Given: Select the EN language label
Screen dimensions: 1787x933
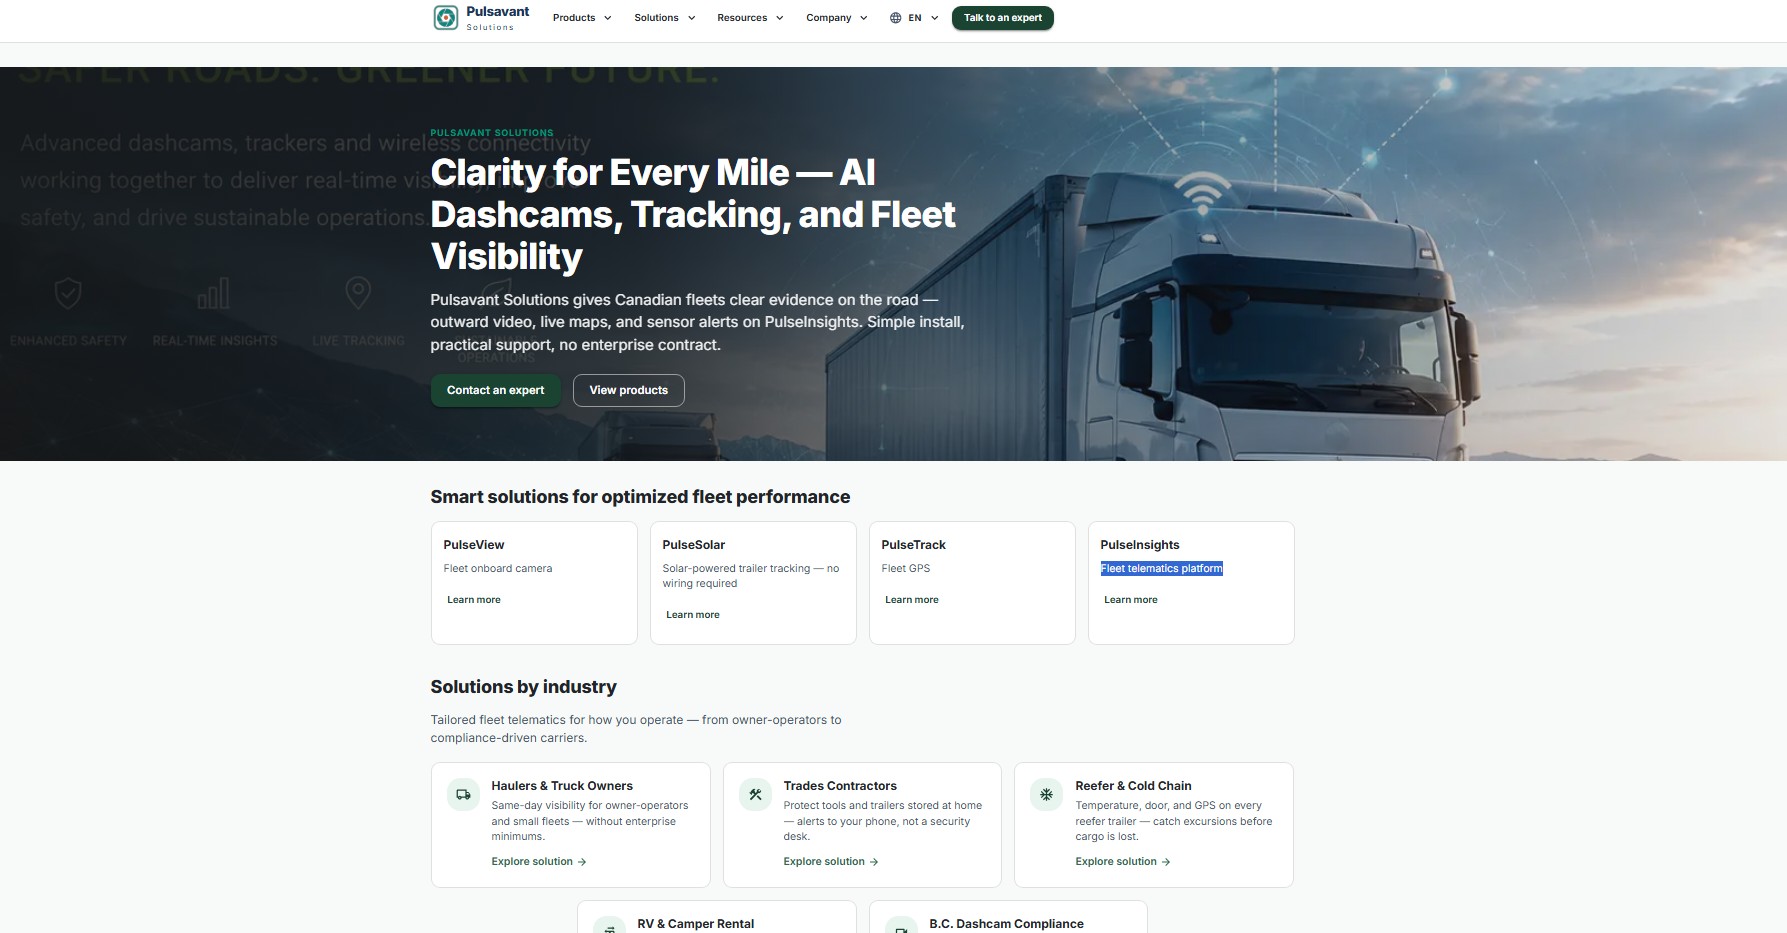Looking at the screenshot, I should (x=915, y=18).
